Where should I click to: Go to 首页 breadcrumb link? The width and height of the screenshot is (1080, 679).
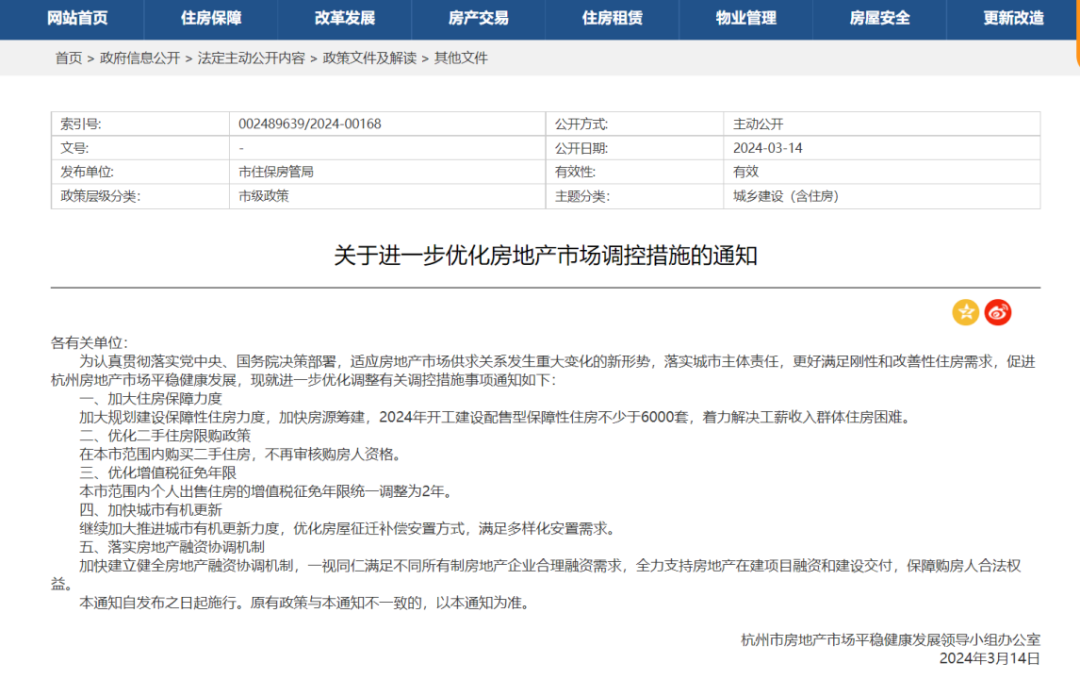pyautogui.click(x=68, y=58)
